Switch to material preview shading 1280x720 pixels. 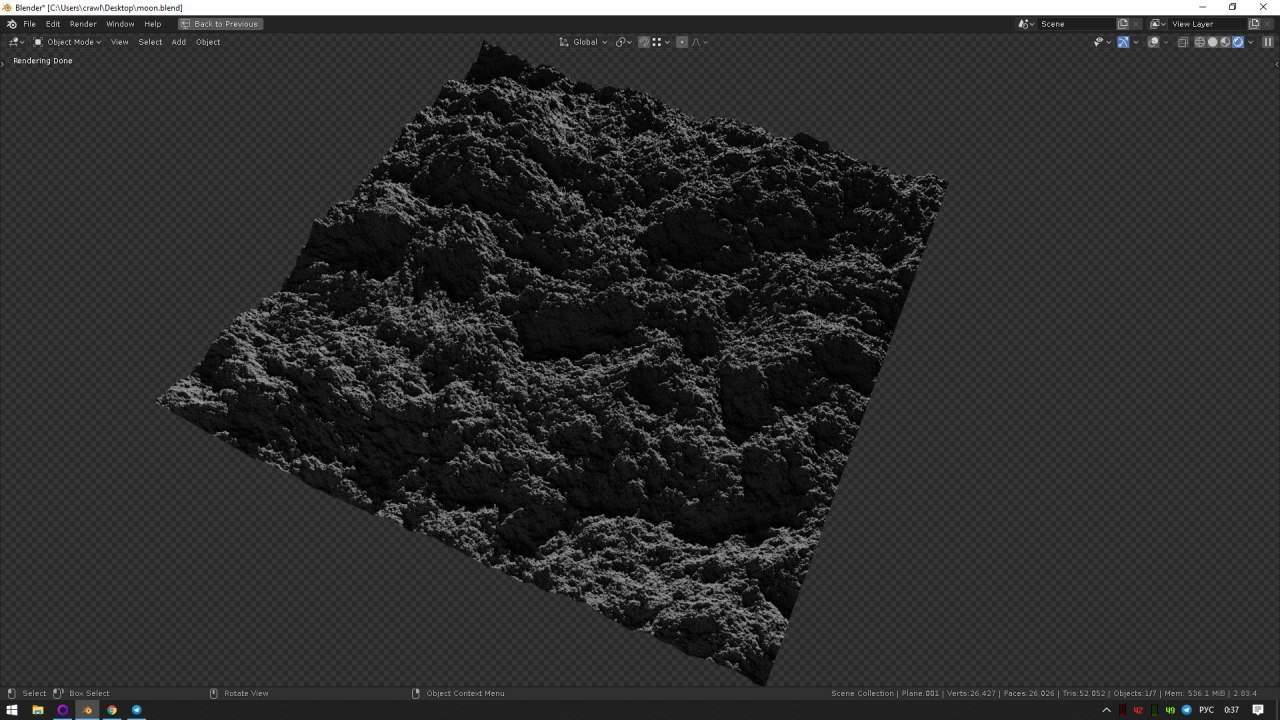[x=1225, y=42]
